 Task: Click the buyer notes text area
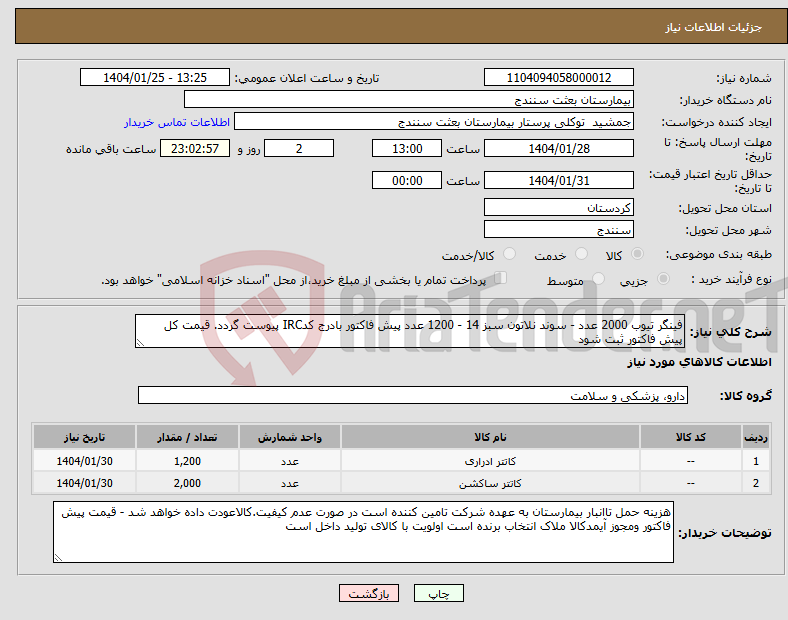click(x=363, y=532)
